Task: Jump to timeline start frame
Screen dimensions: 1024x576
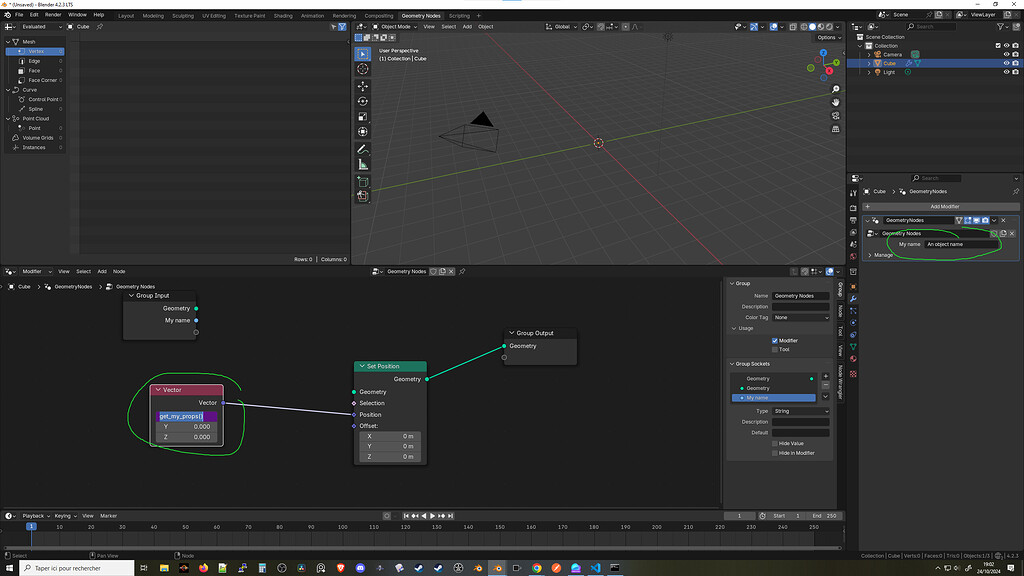Action: tap(406, 516)
